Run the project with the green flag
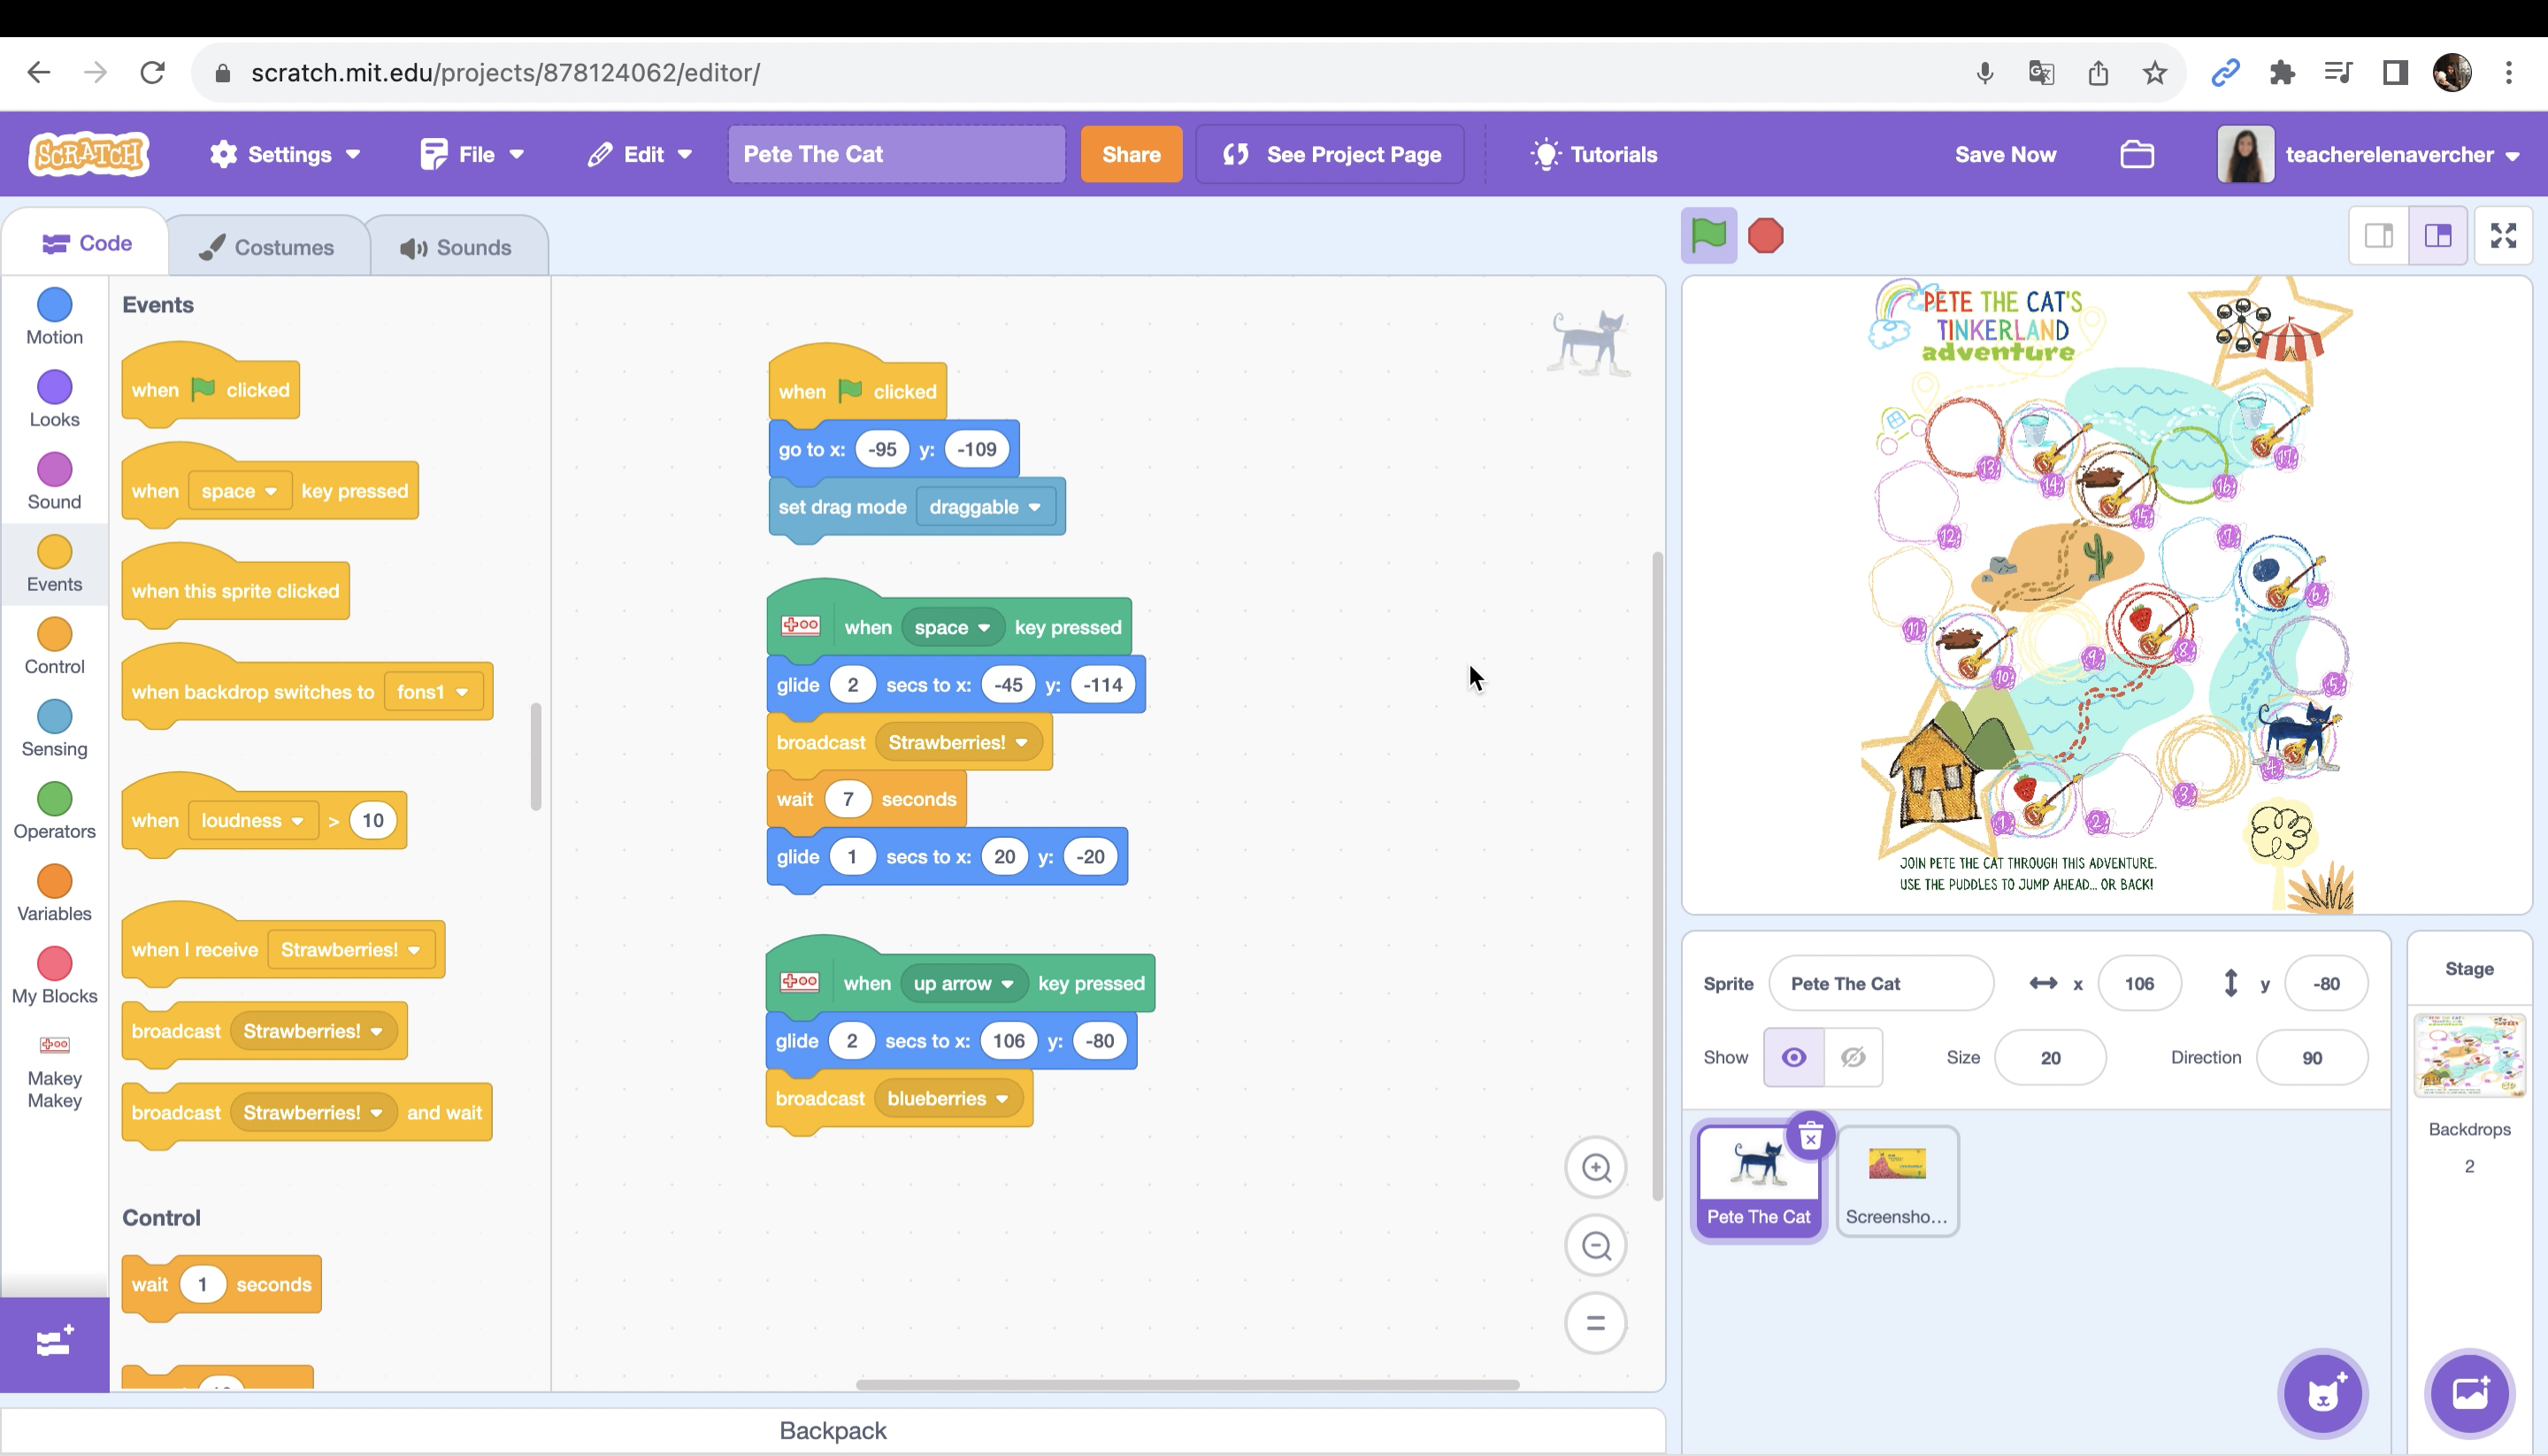The height and width of the screenshot is (1456, 2548). point(1708,234)
